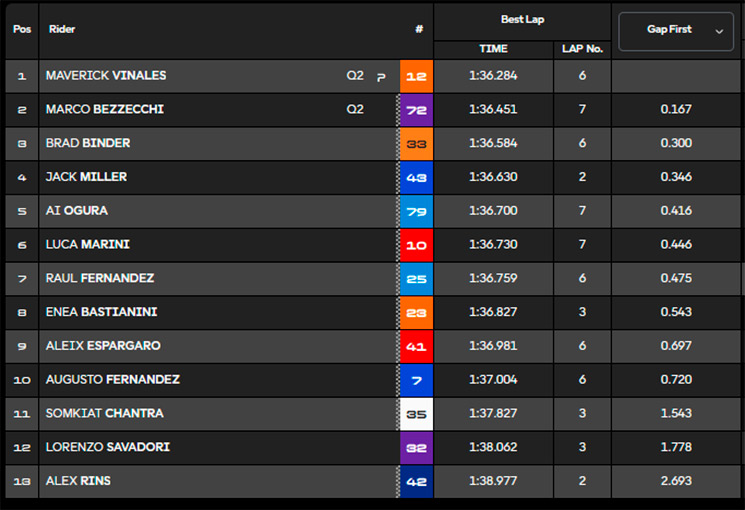Image resolution: width=745 pixels, height=510 pixels.
Task: Open the Gap First dropdown
Action: point(676,31)
